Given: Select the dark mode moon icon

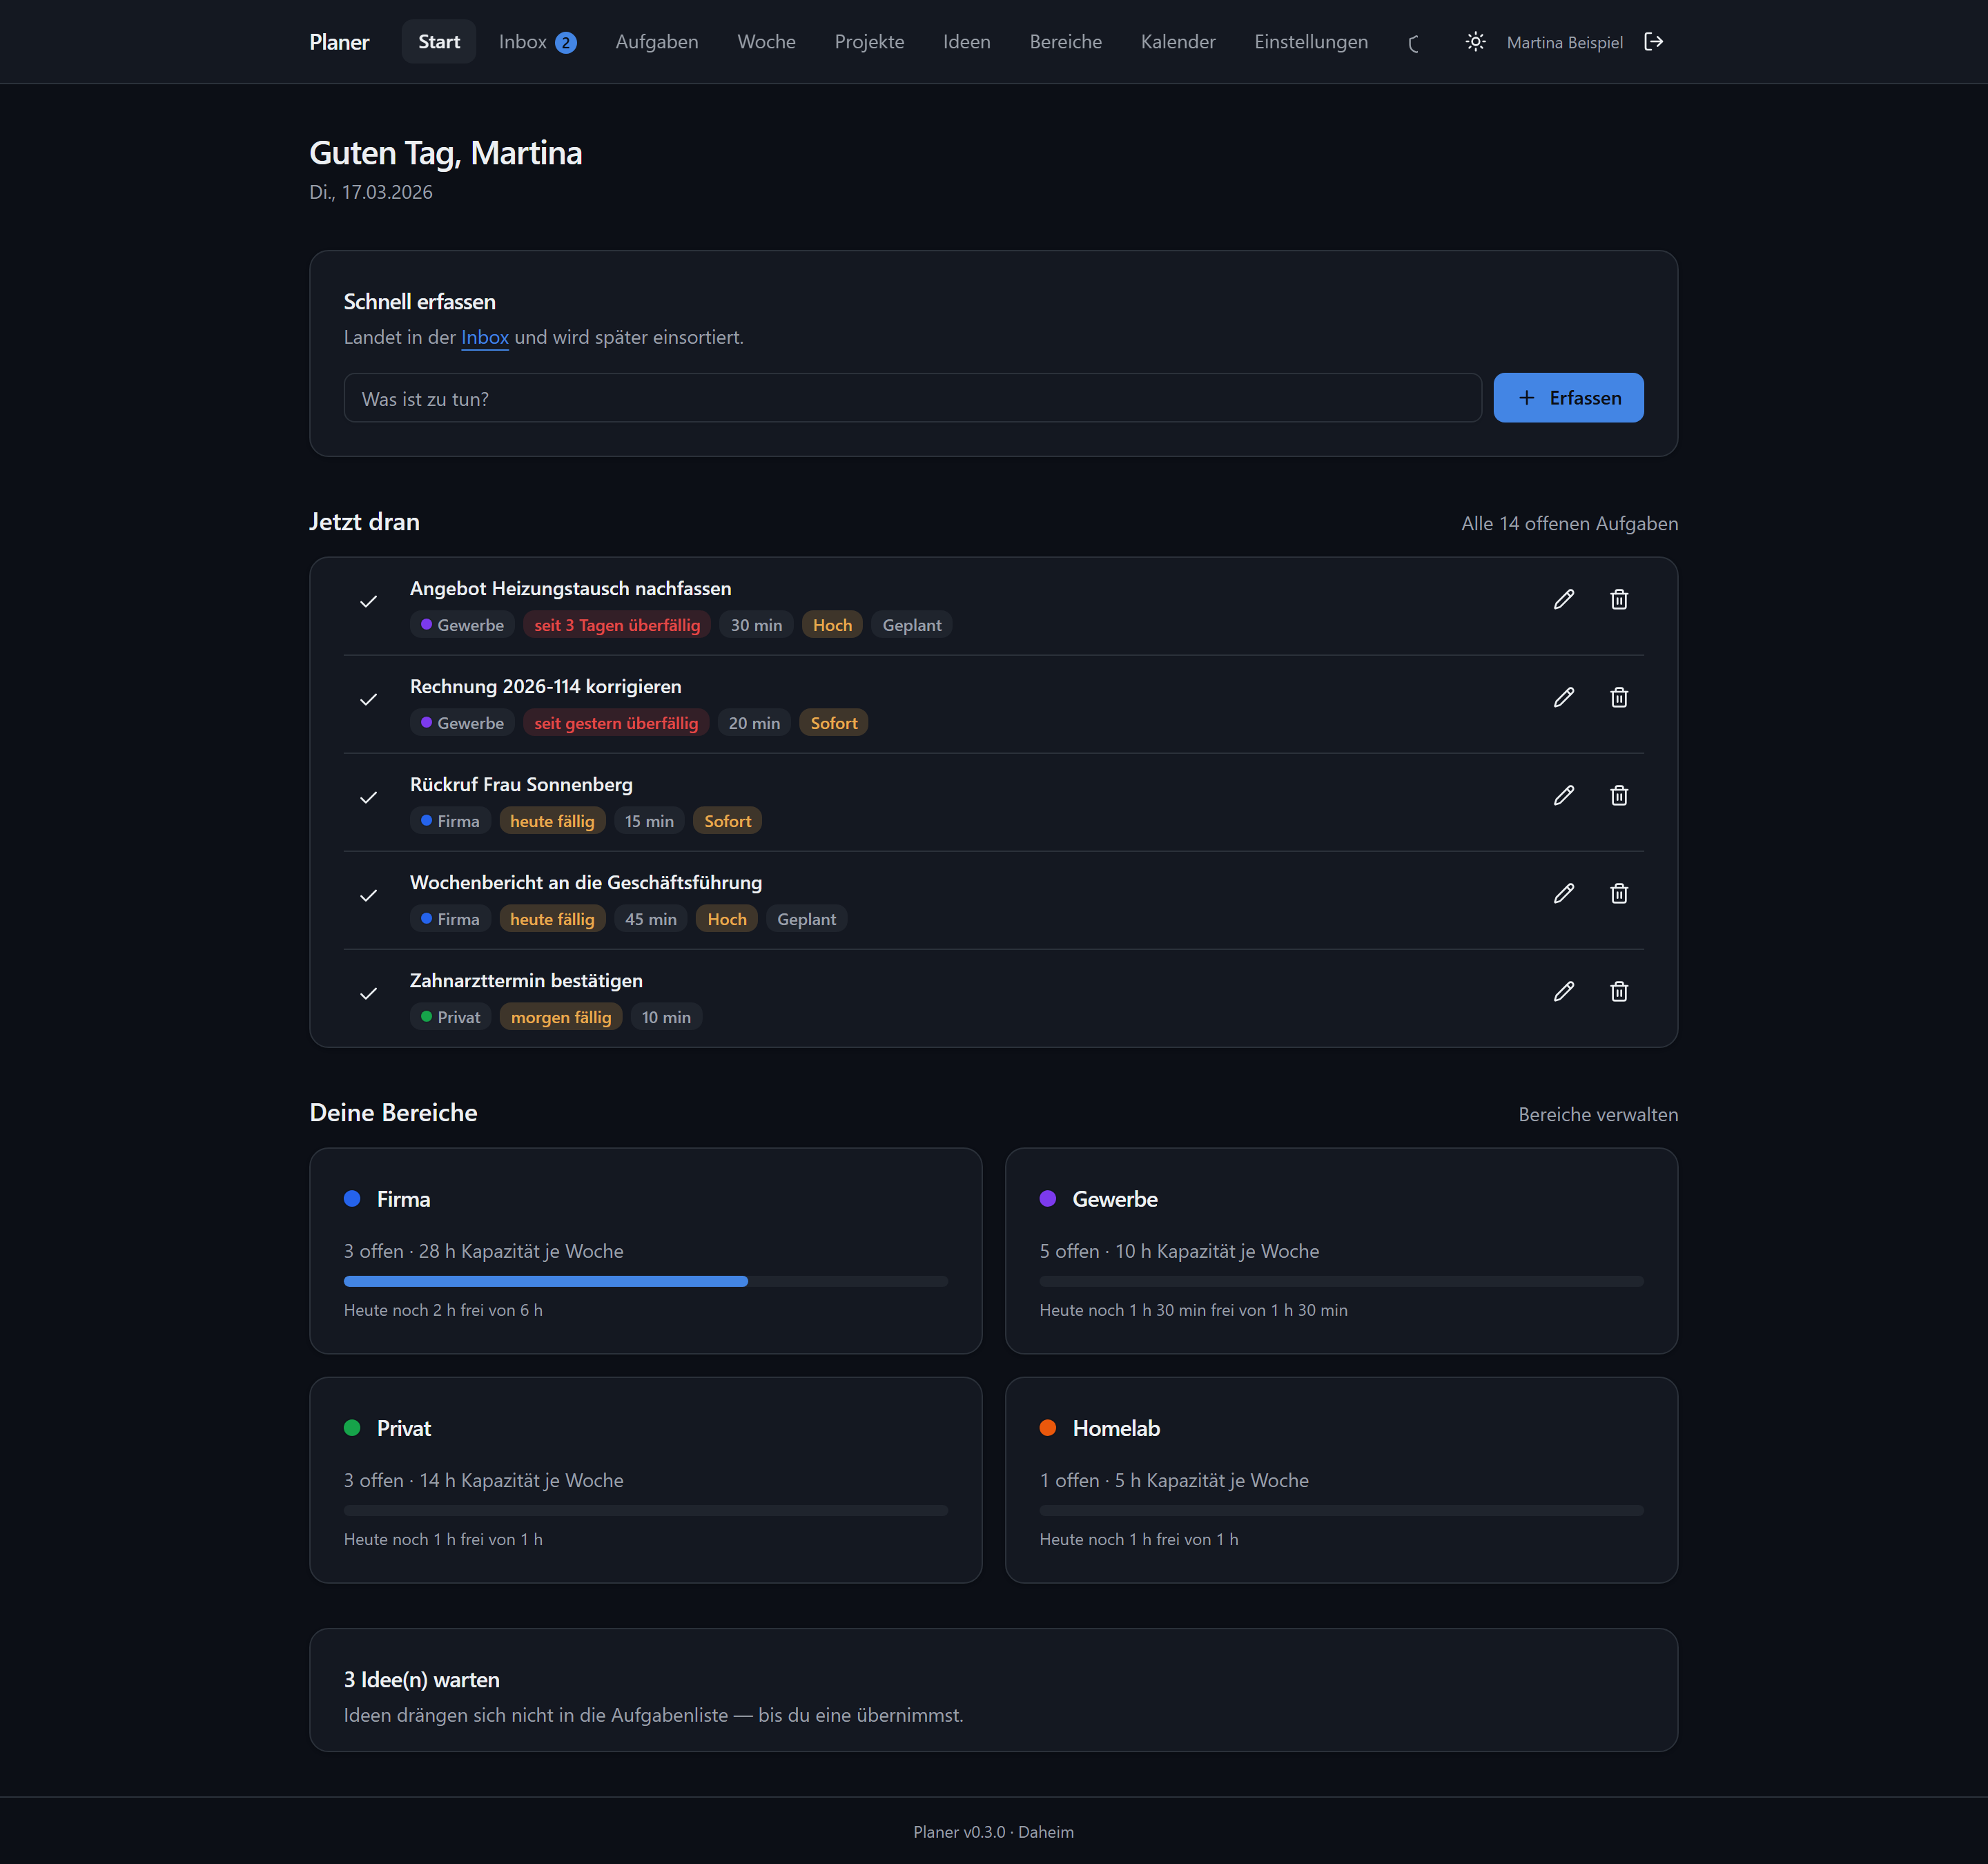Looking at the screenshot, I should pos(1413,42).
